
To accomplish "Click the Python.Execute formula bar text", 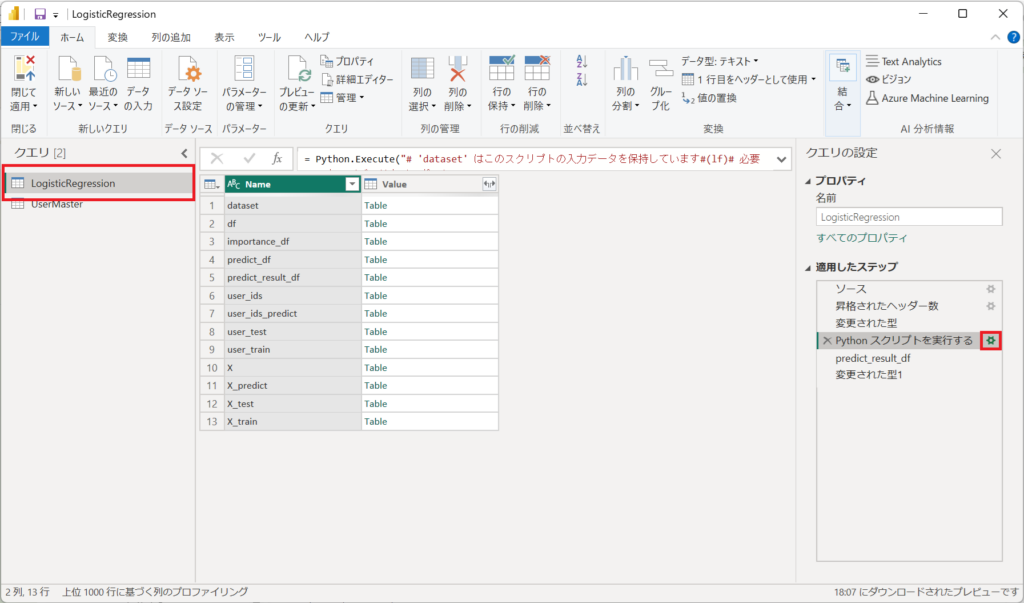I will [532, 159].
